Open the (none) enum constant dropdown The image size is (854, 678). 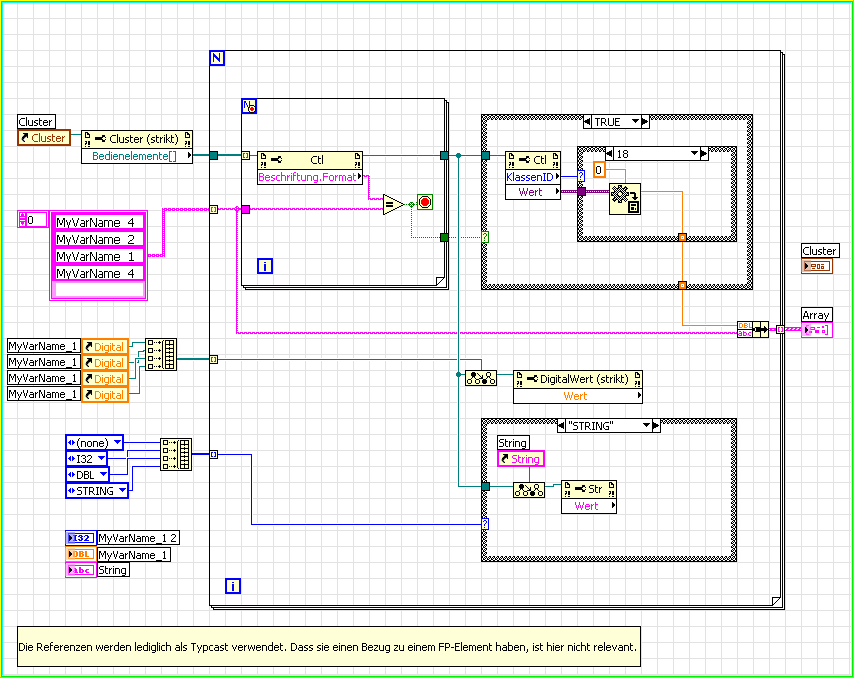pos(117,442)
